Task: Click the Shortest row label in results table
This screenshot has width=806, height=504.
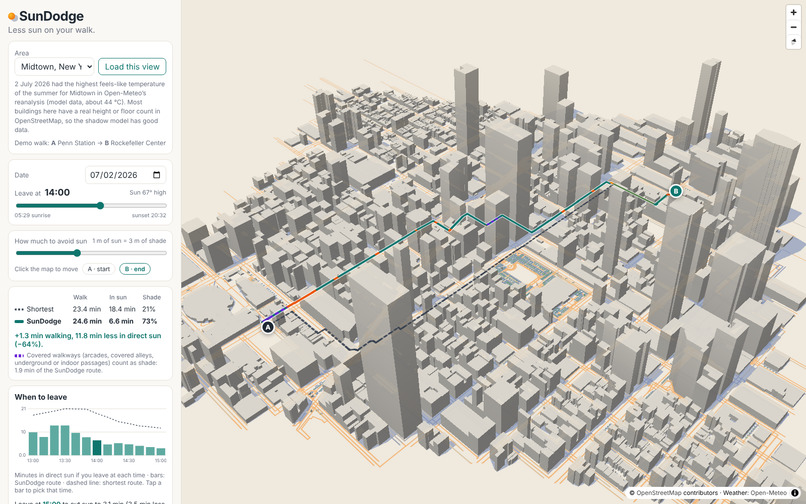Action: pyautogui.click(x=40, y=309)
